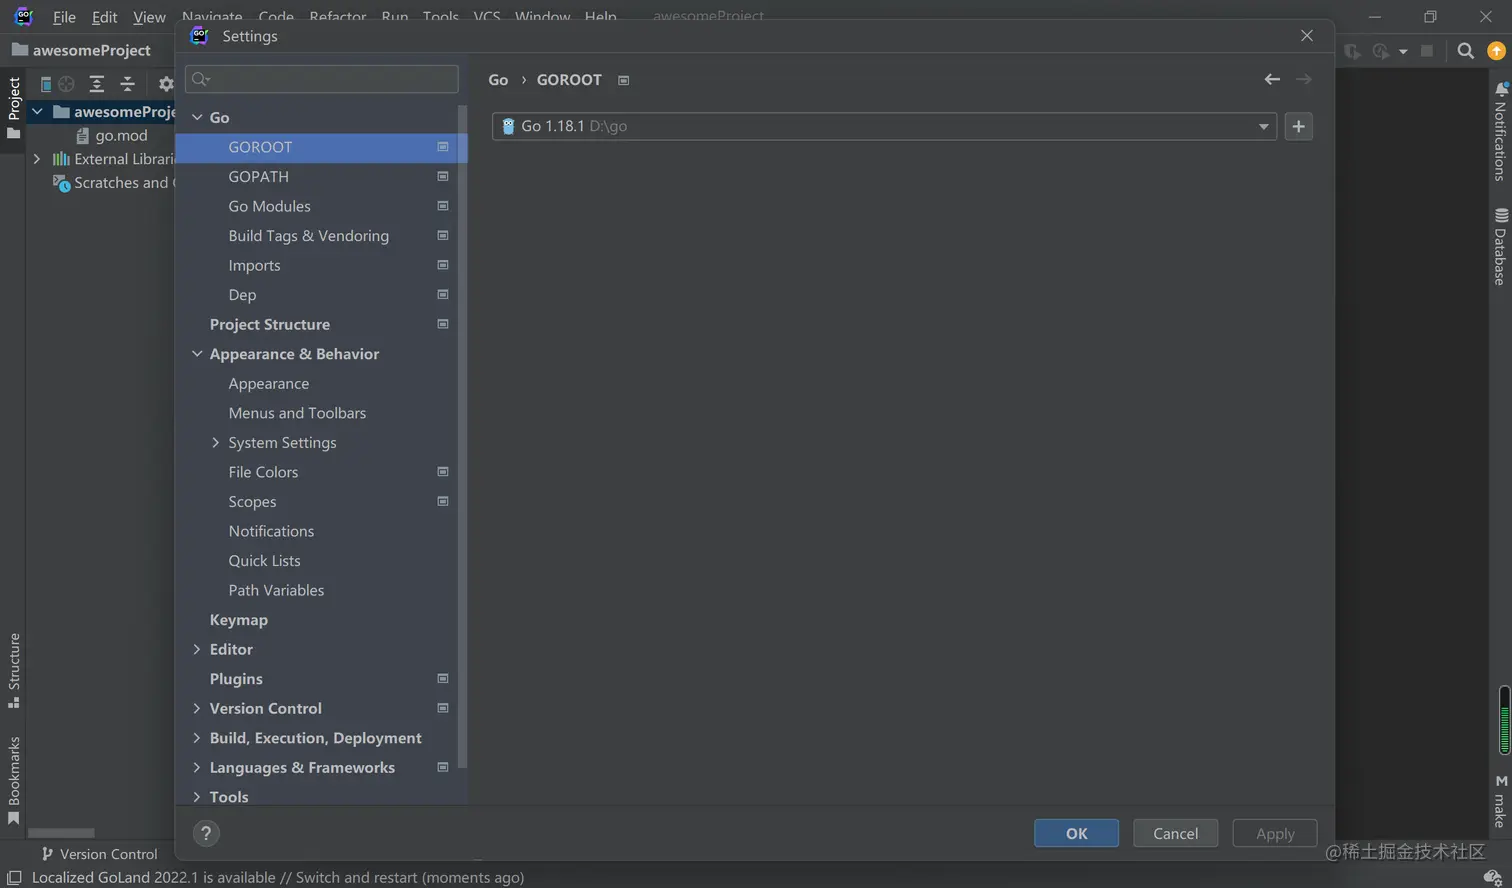
Task: Click the GoLand logo in the main window
Action: pos(23,16)
